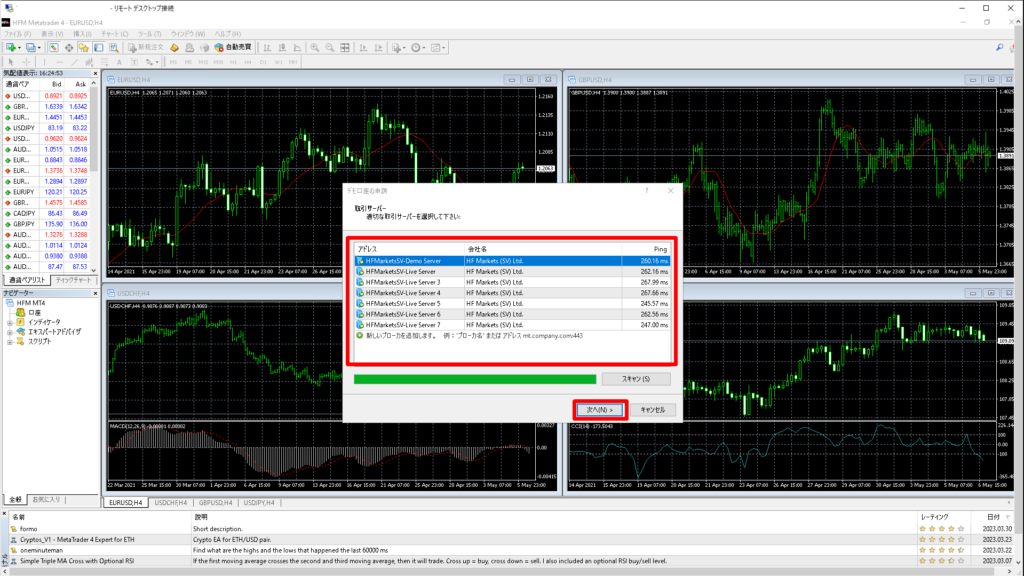Switch chart to bar chart icon
The image size is (1024, 576).
(x=267, y=48)
